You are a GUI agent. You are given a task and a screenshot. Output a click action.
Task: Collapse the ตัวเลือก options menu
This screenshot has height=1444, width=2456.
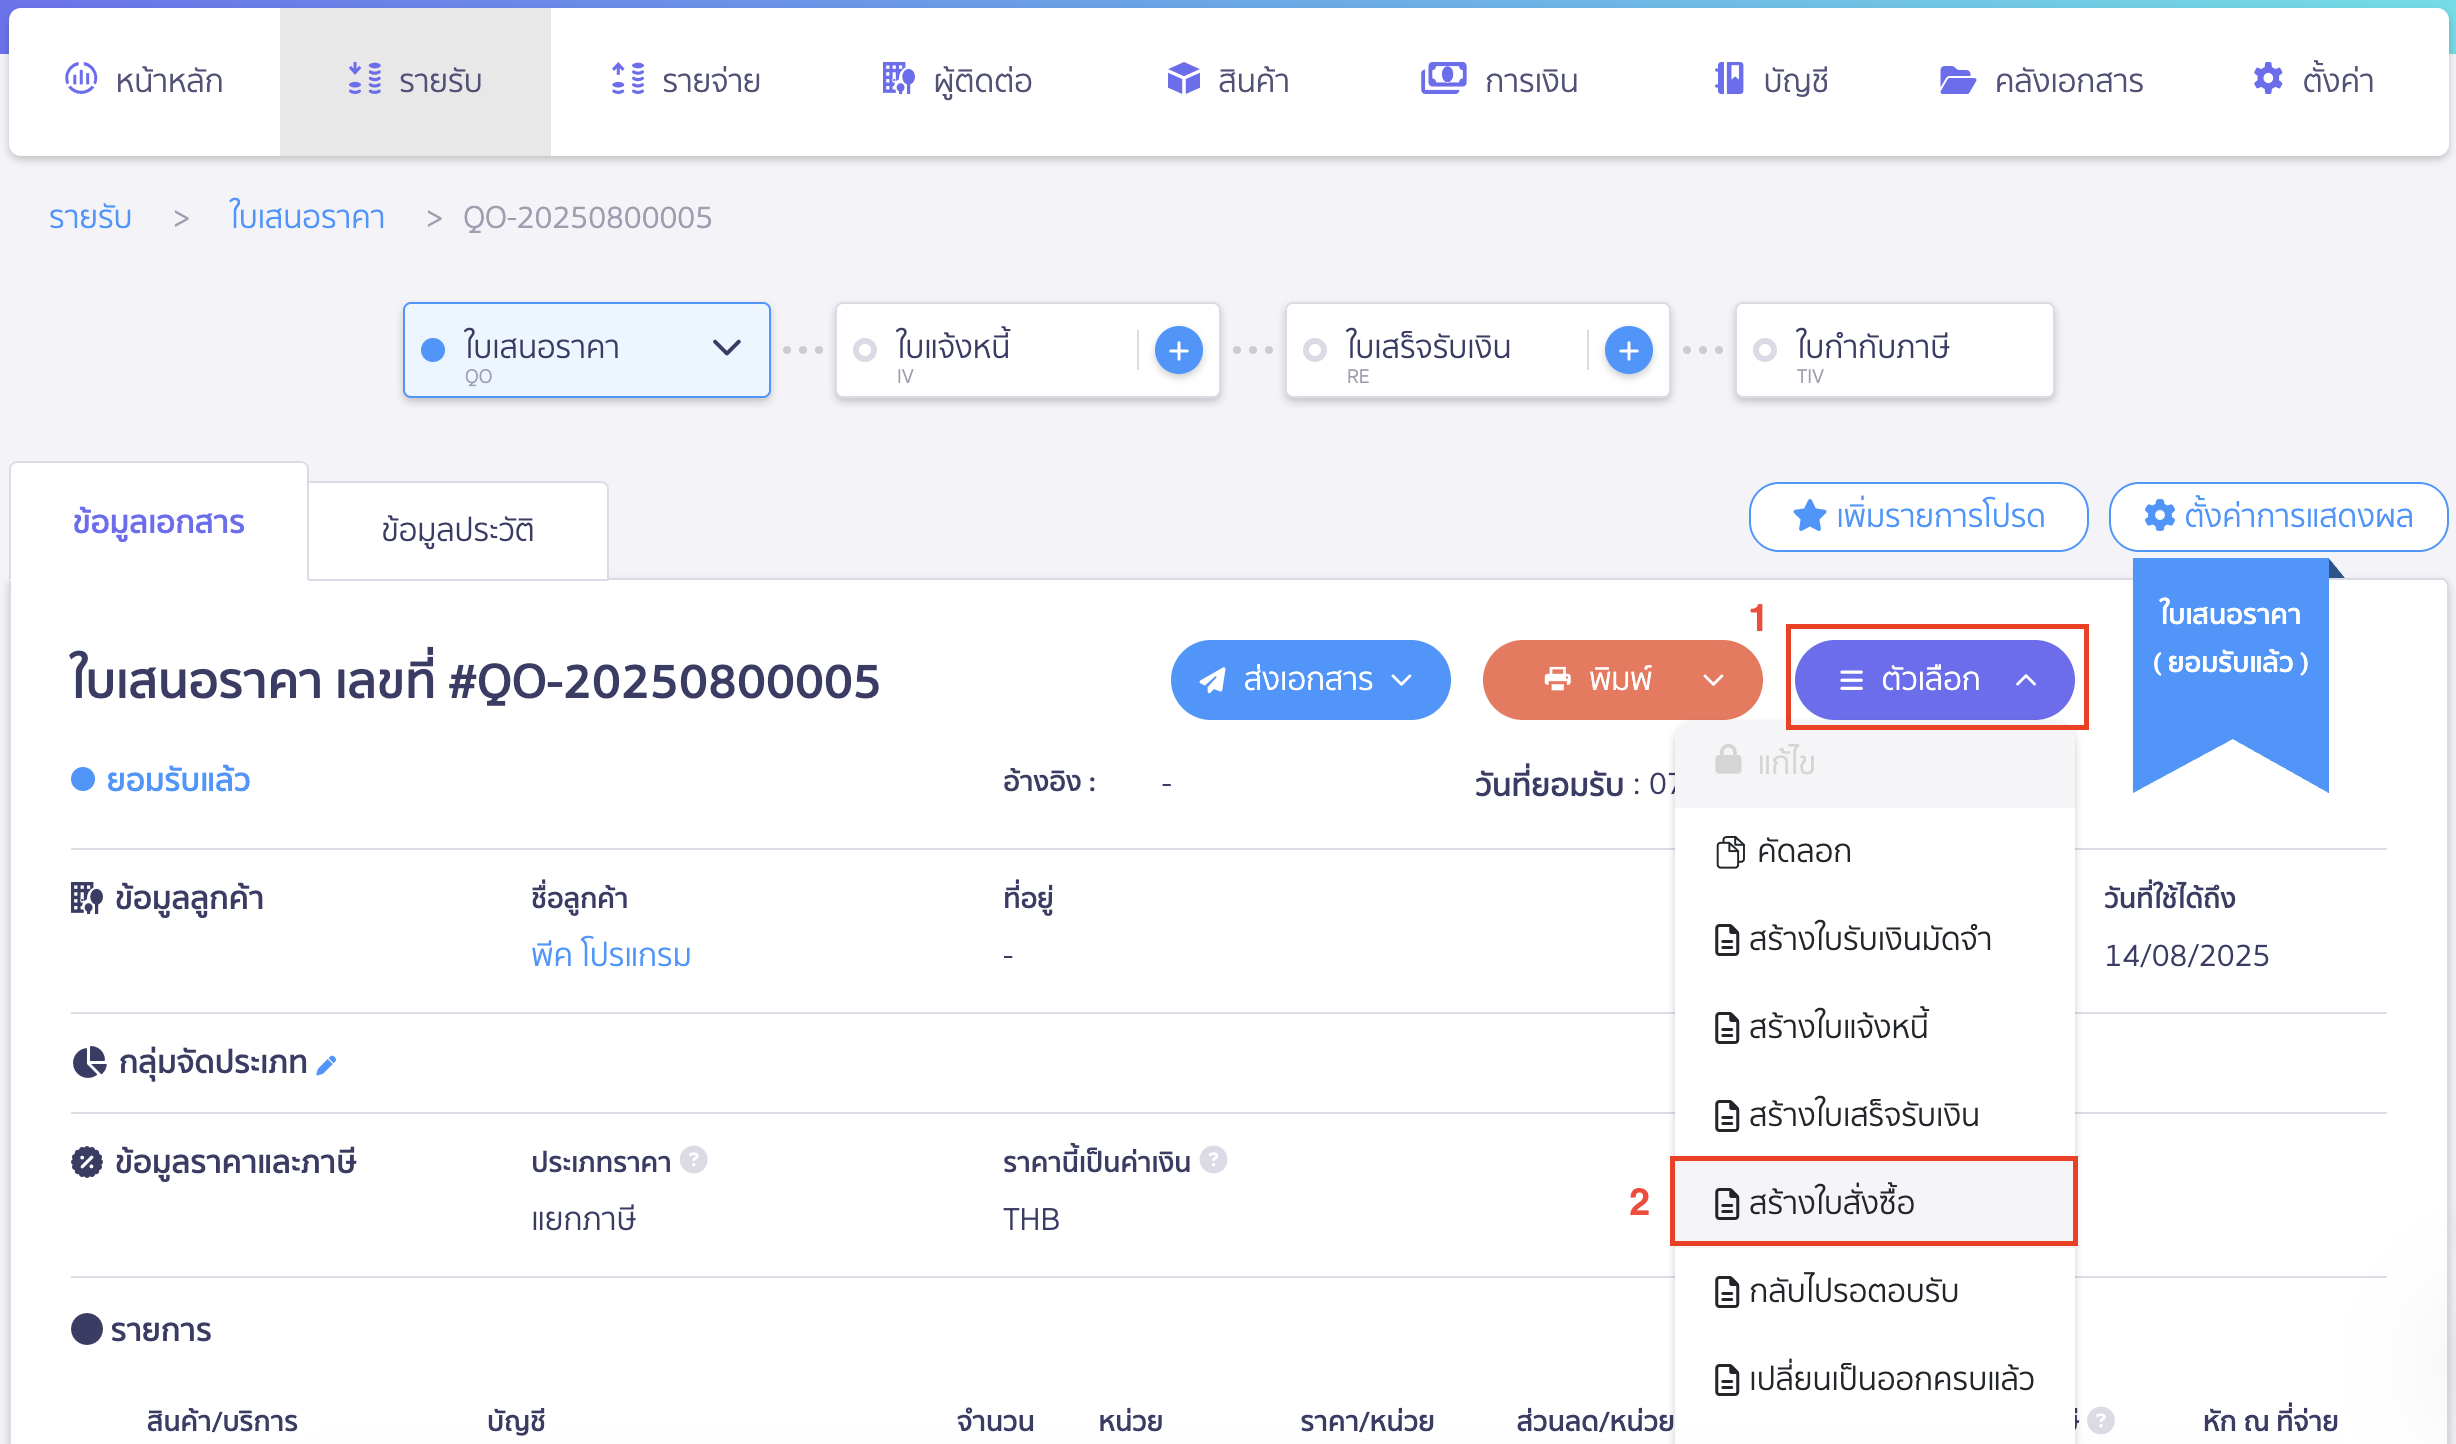click(x=1934, y=680)
